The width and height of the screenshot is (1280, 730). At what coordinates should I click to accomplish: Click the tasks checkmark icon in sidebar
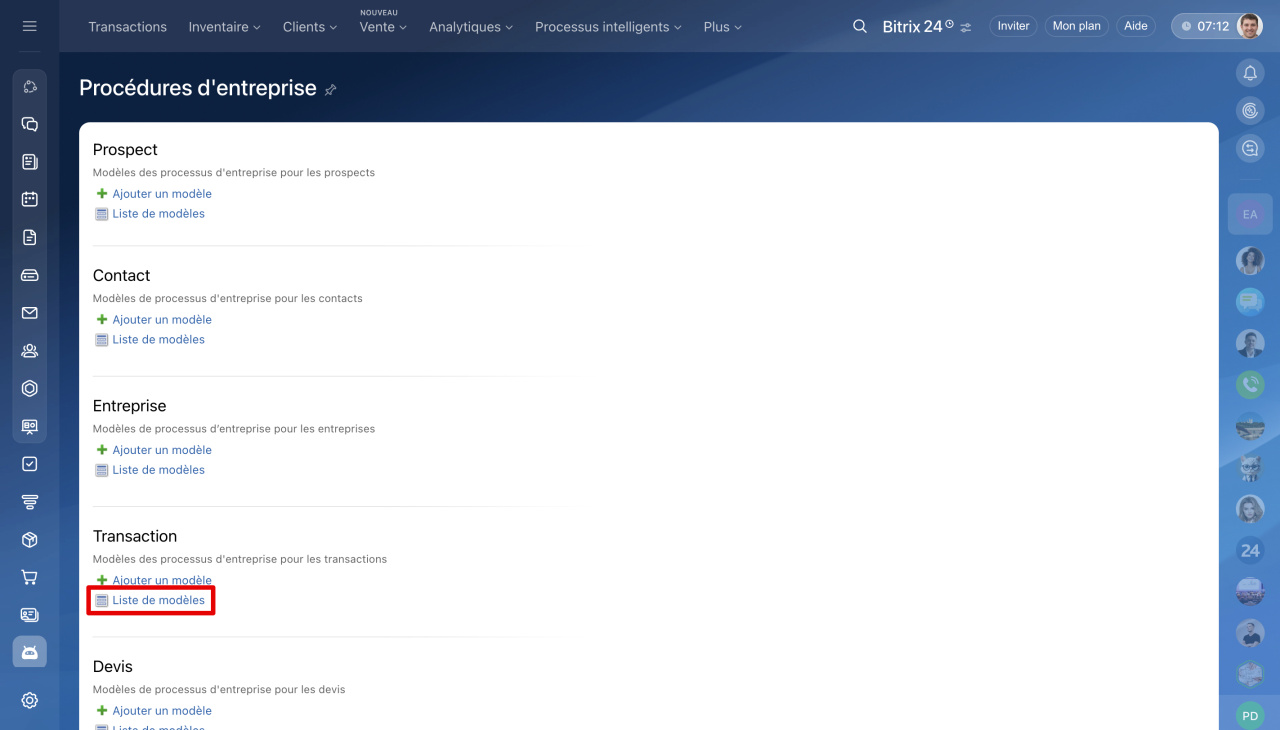coord(30,464)
